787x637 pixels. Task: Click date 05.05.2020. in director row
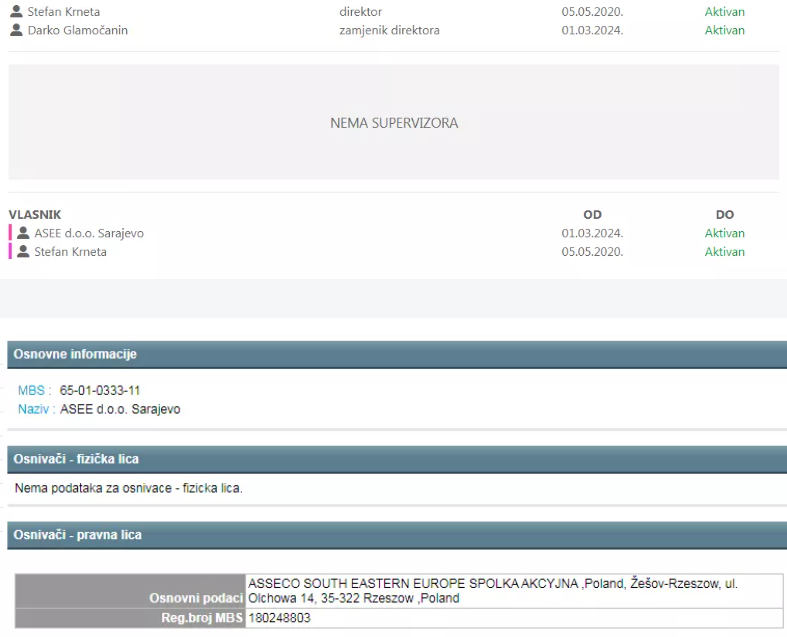[x=592, y=12]
